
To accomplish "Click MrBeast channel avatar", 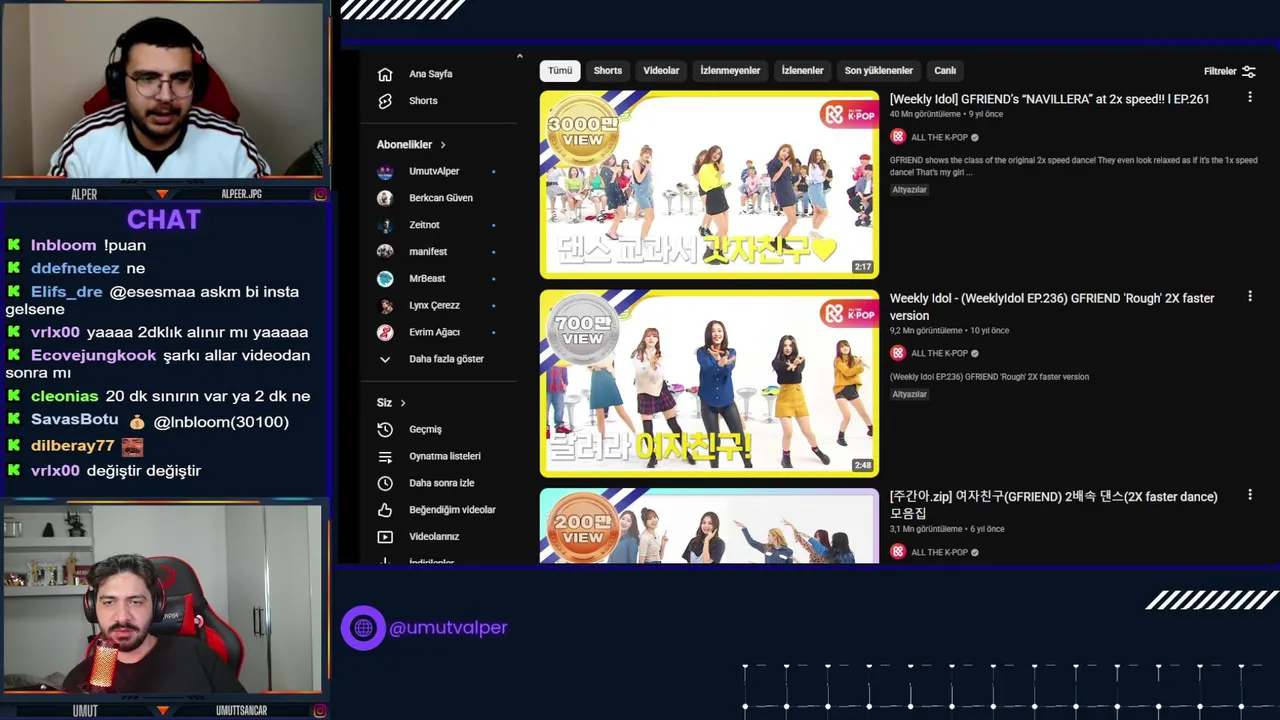I will click(385, 279).
